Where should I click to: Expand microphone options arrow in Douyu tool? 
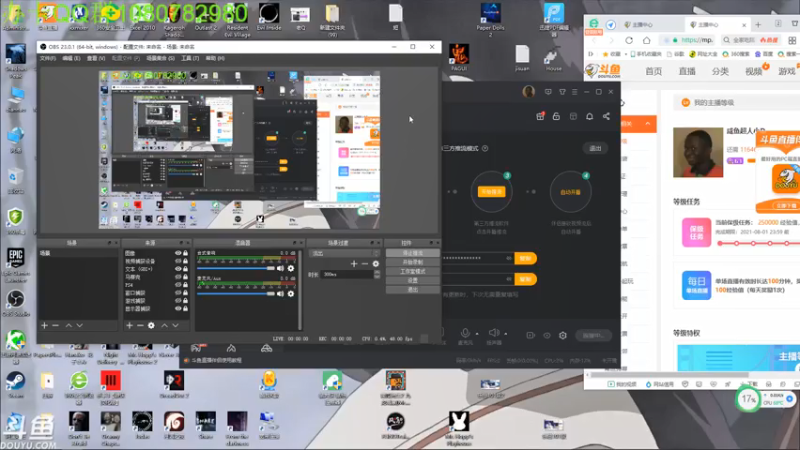click(x=477, y=334)
